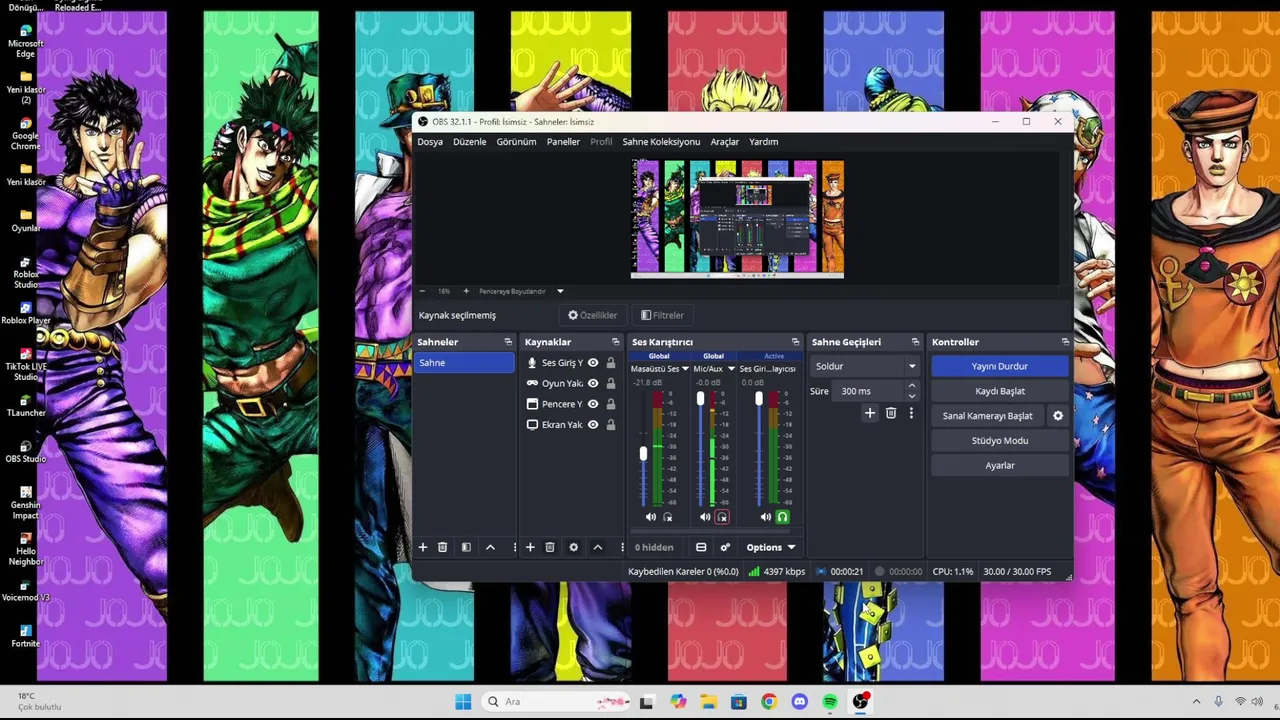The height and width of the screenshot is (720, 1280).
Task: Mute Mic/Aux speaker icon
Action: tap(705, 517)
